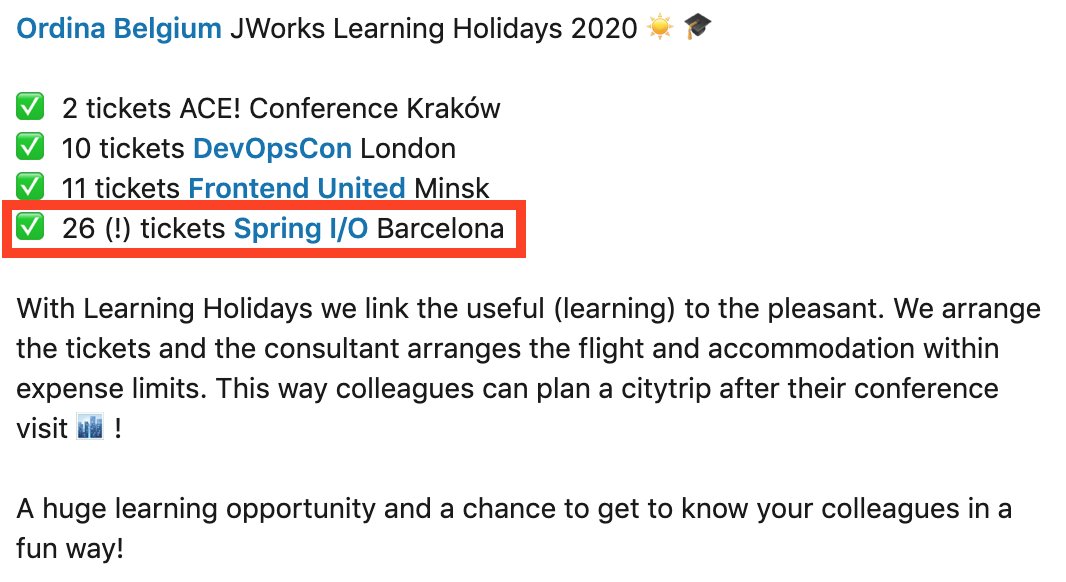Click the 'JWorks Learning Holidays 2020' title text
Viewport: 1066px width, 582px height.
pos(434,29)
